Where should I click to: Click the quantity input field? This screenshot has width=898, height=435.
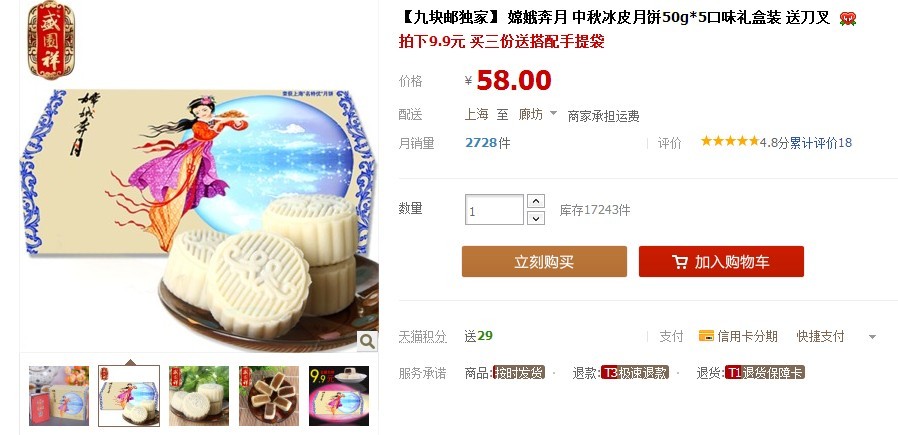click(494, 209)
